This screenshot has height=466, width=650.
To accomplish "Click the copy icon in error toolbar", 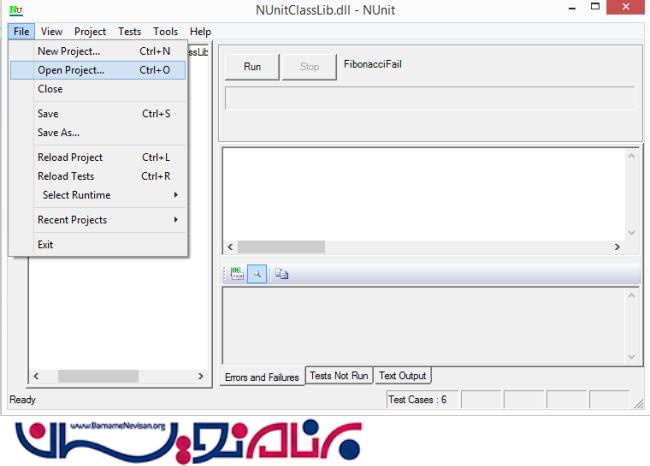I will [281, 274].
